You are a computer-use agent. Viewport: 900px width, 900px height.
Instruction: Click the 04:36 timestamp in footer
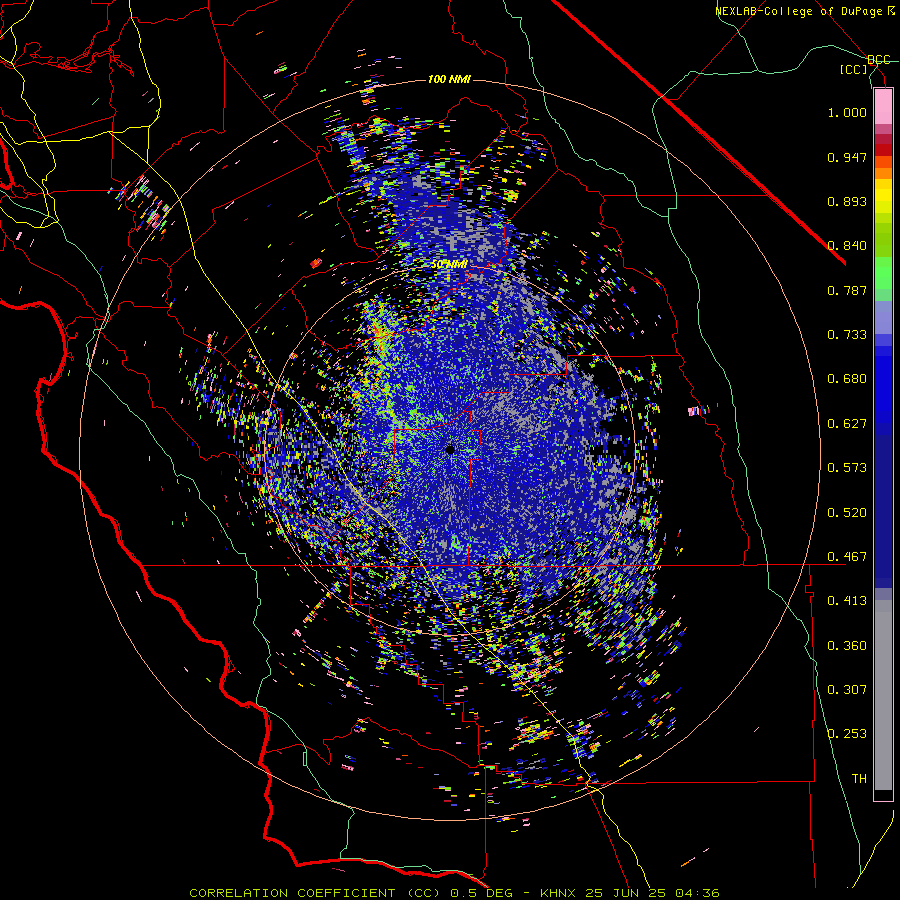coord(695,893)
